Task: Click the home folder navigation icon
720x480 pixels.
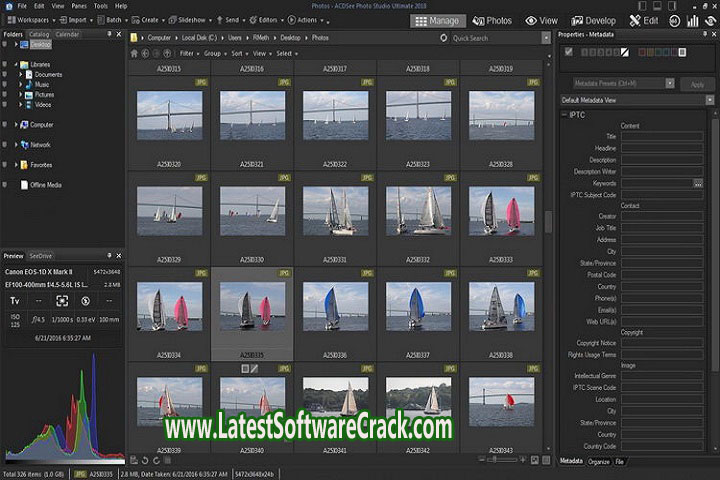Action: pos(136,53)
